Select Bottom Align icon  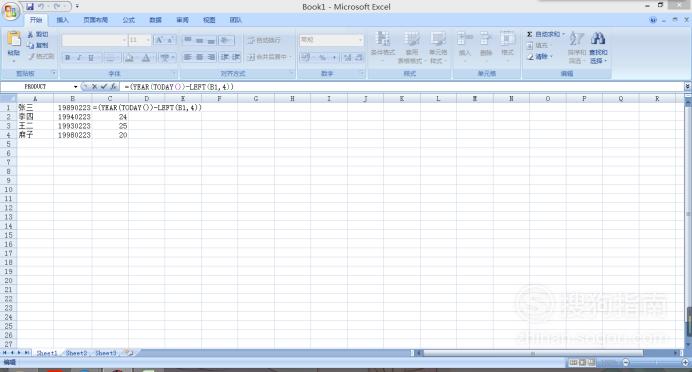[x=211, y=40]
